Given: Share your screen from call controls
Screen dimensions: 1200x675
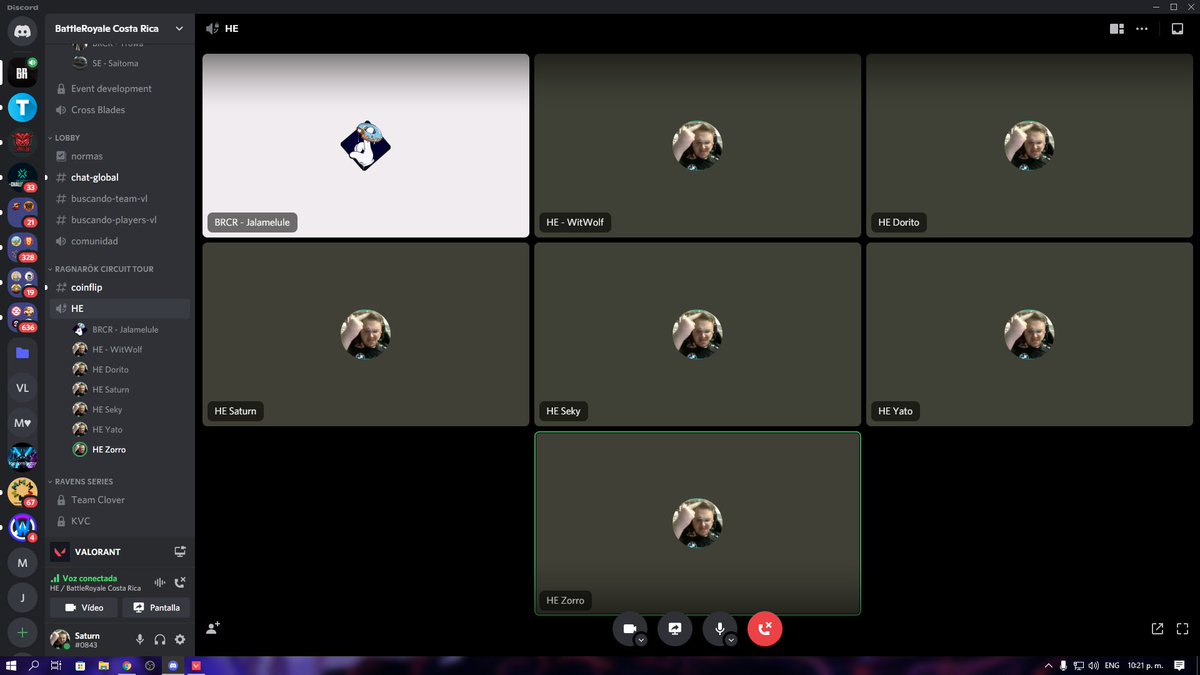Looking at the screenshot, I should 674,628.
